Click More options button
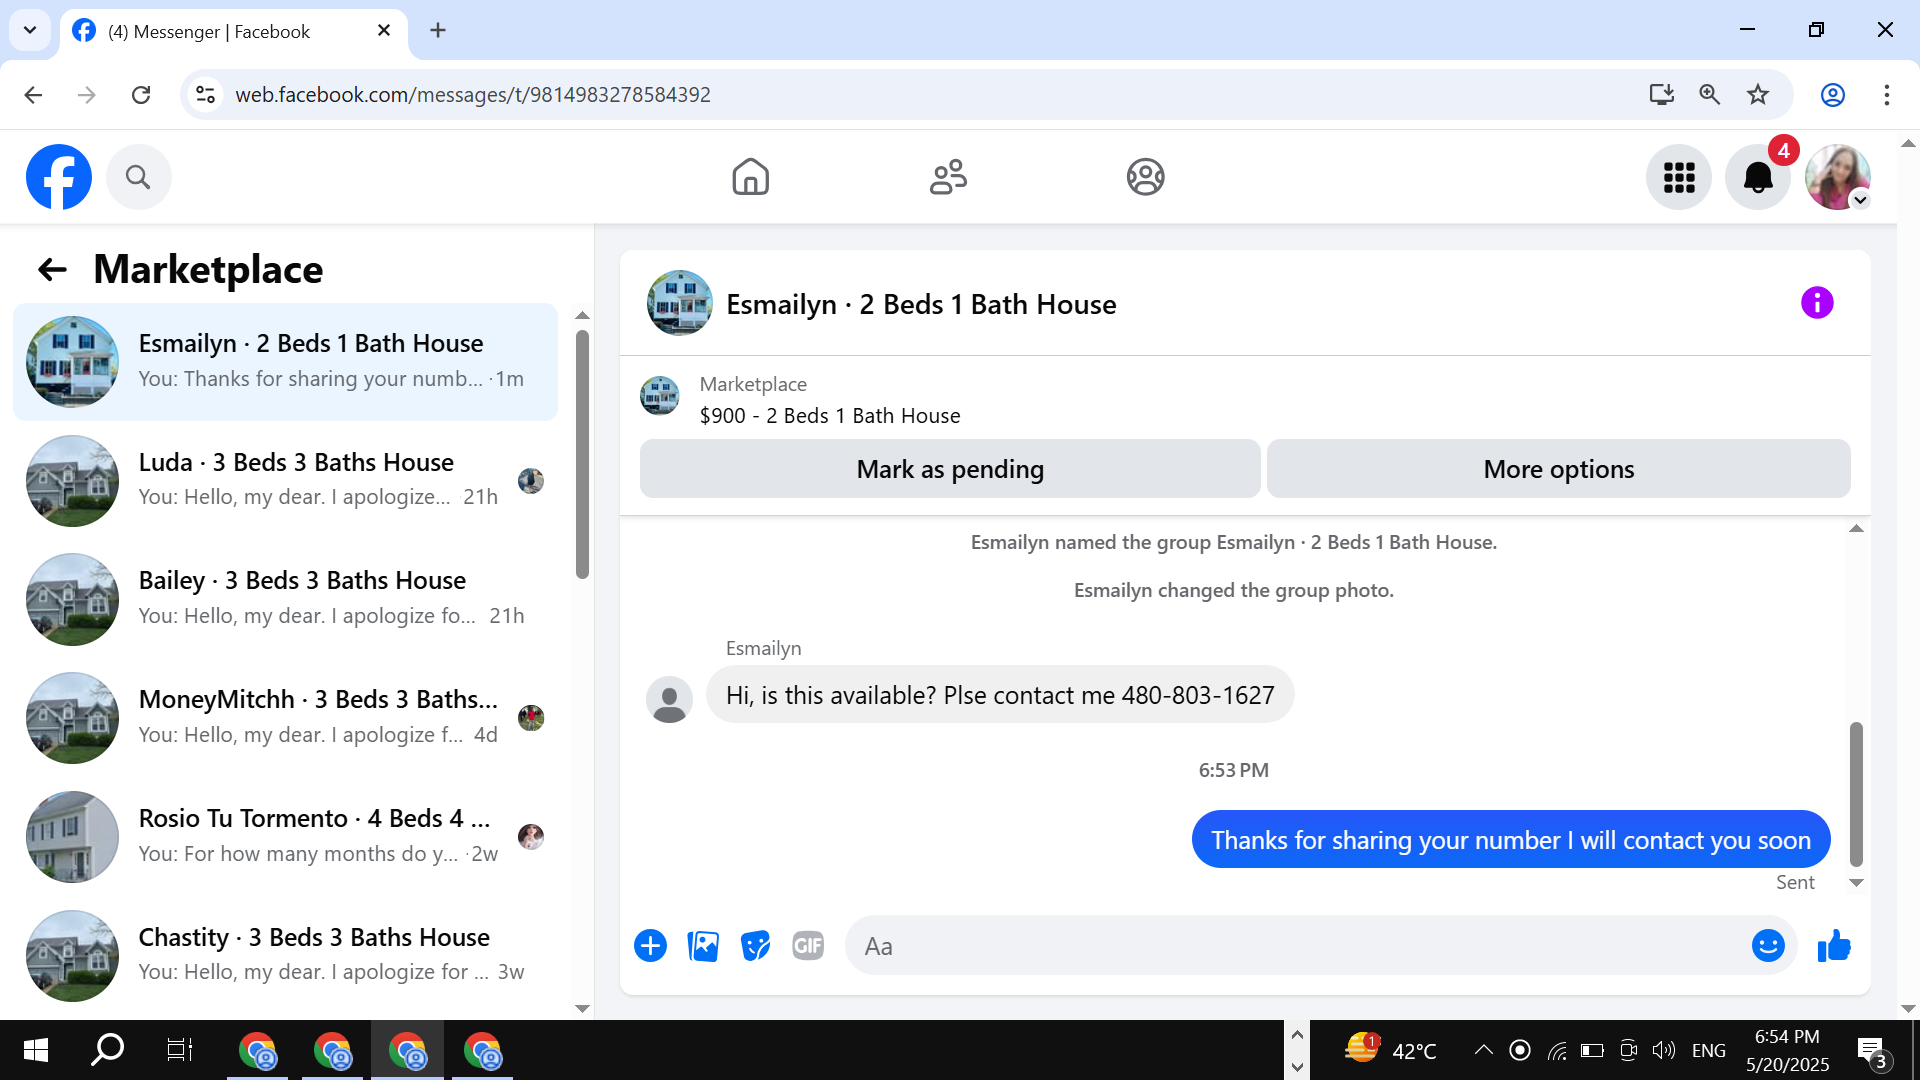 (1558, 469)
